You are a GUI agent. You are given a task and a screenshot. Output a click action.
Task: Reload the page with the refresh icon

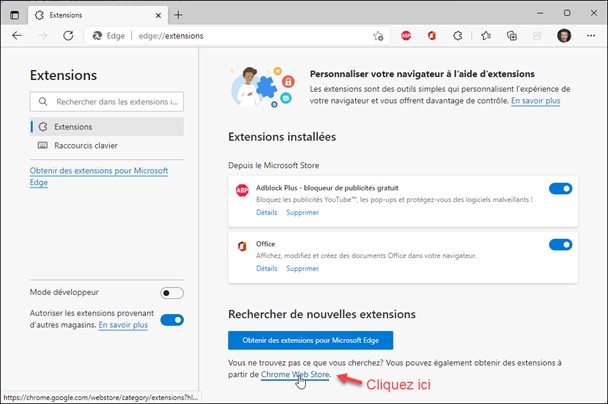[x=68, y=36]
